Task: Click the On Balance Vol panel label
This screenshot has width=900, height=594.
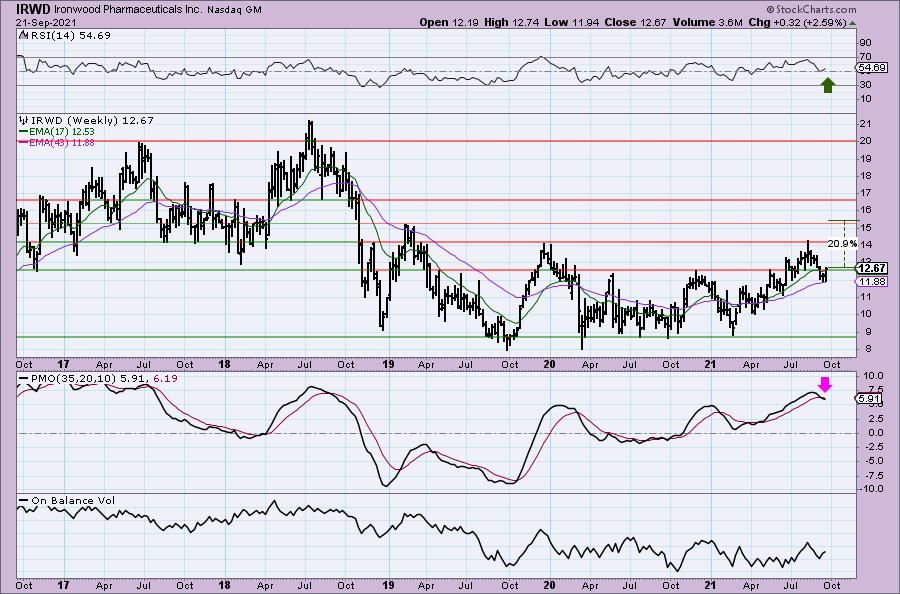Action: click(x=72, y=500)
